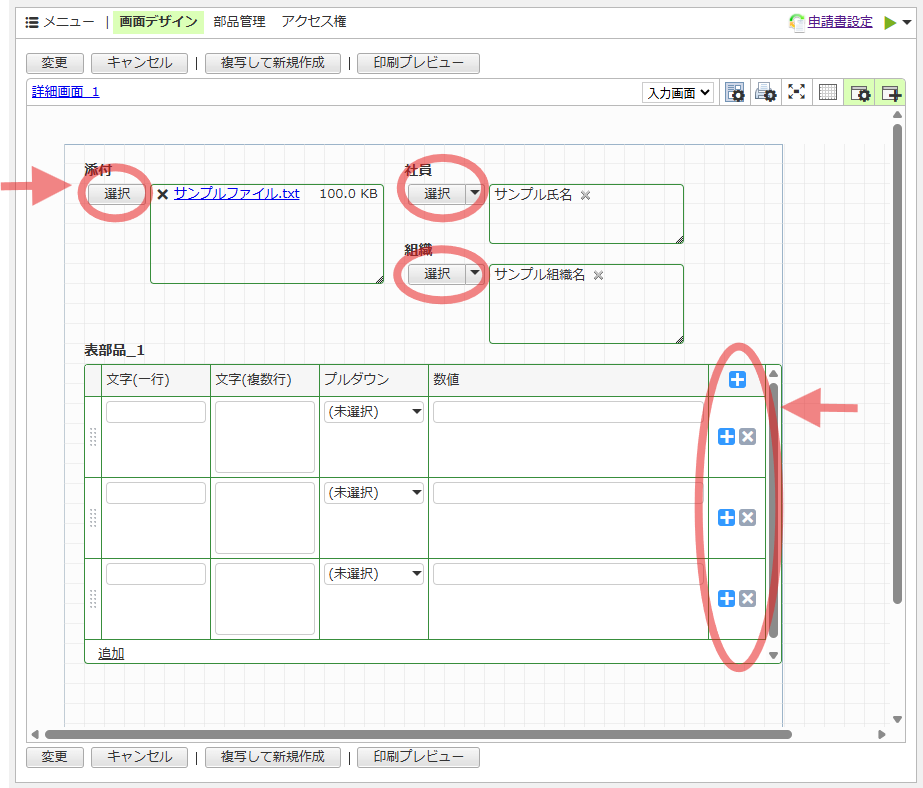This screenshot has width=923, height=788.
Task: Remove サンプルファイル.txt with the x icon
Action: pos(162,194)
